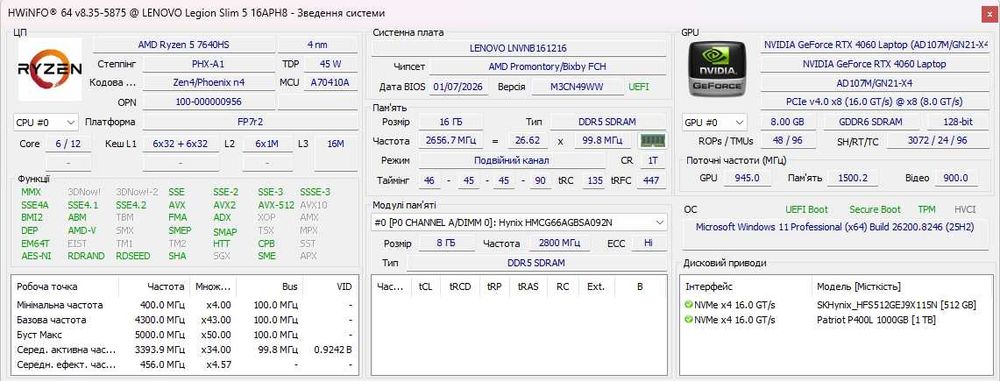Click the 'SSSE-3' feature label
This screenshot has width=1000, height=381.
[x=315, y=191]
